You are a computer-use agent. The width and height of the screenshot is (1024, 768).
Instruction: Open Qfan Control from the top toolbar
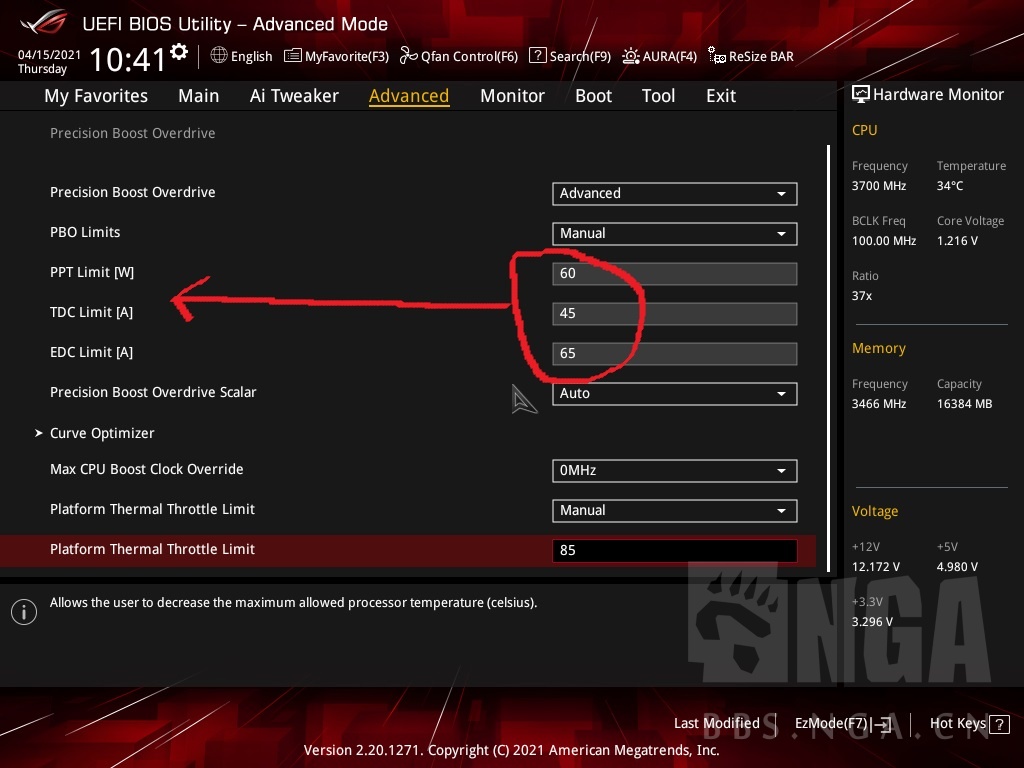459,56
